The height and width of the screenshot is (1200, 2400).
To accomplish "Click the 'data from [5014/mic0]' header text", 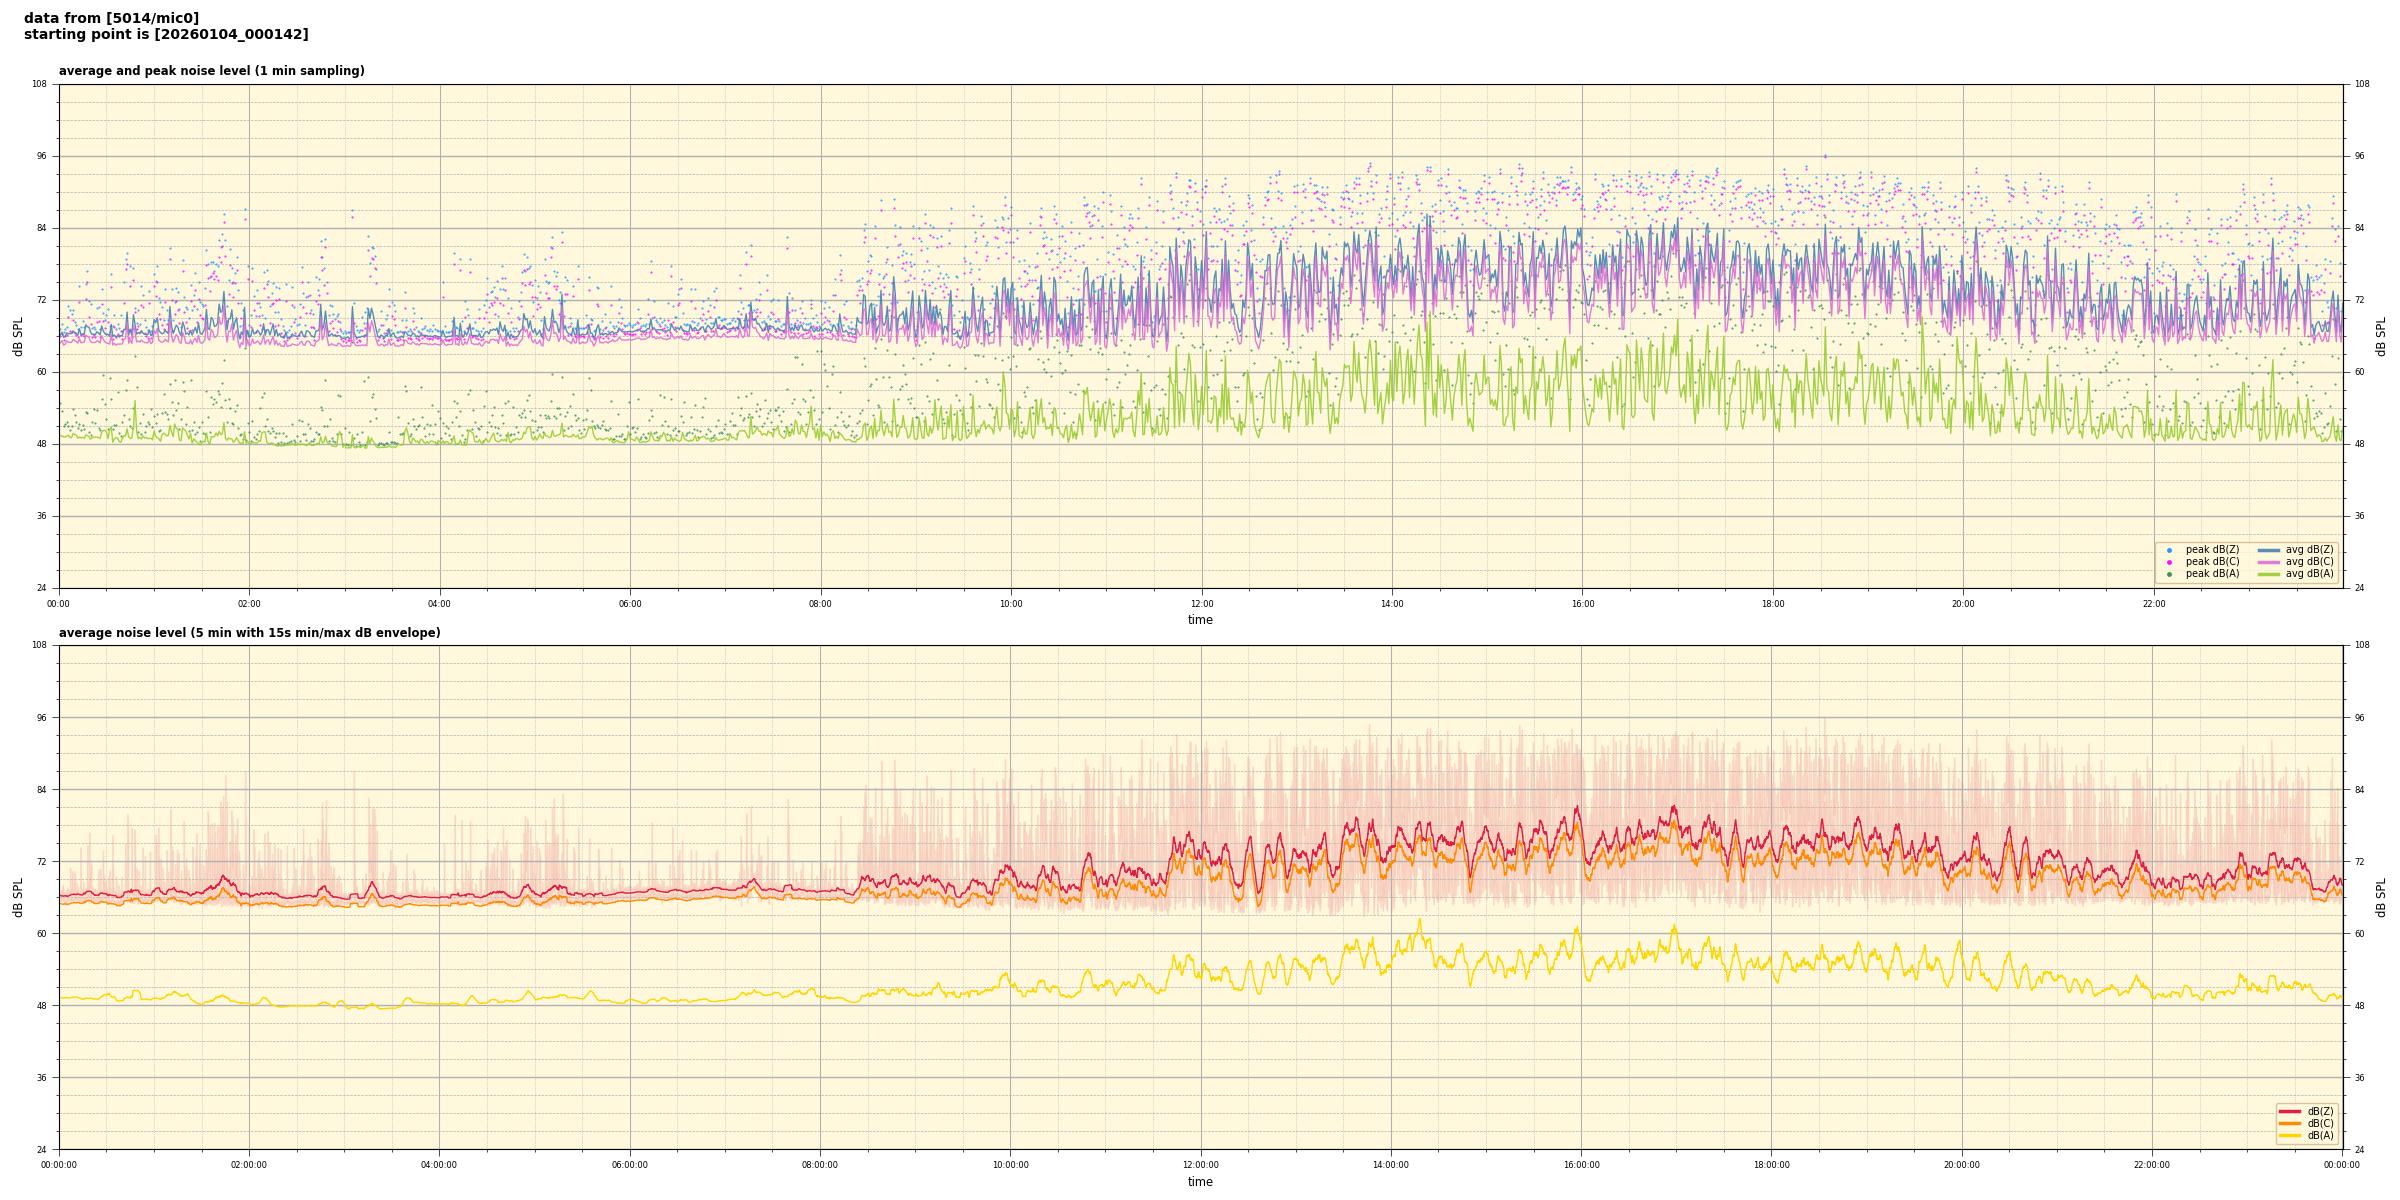I will click(111, 18).
